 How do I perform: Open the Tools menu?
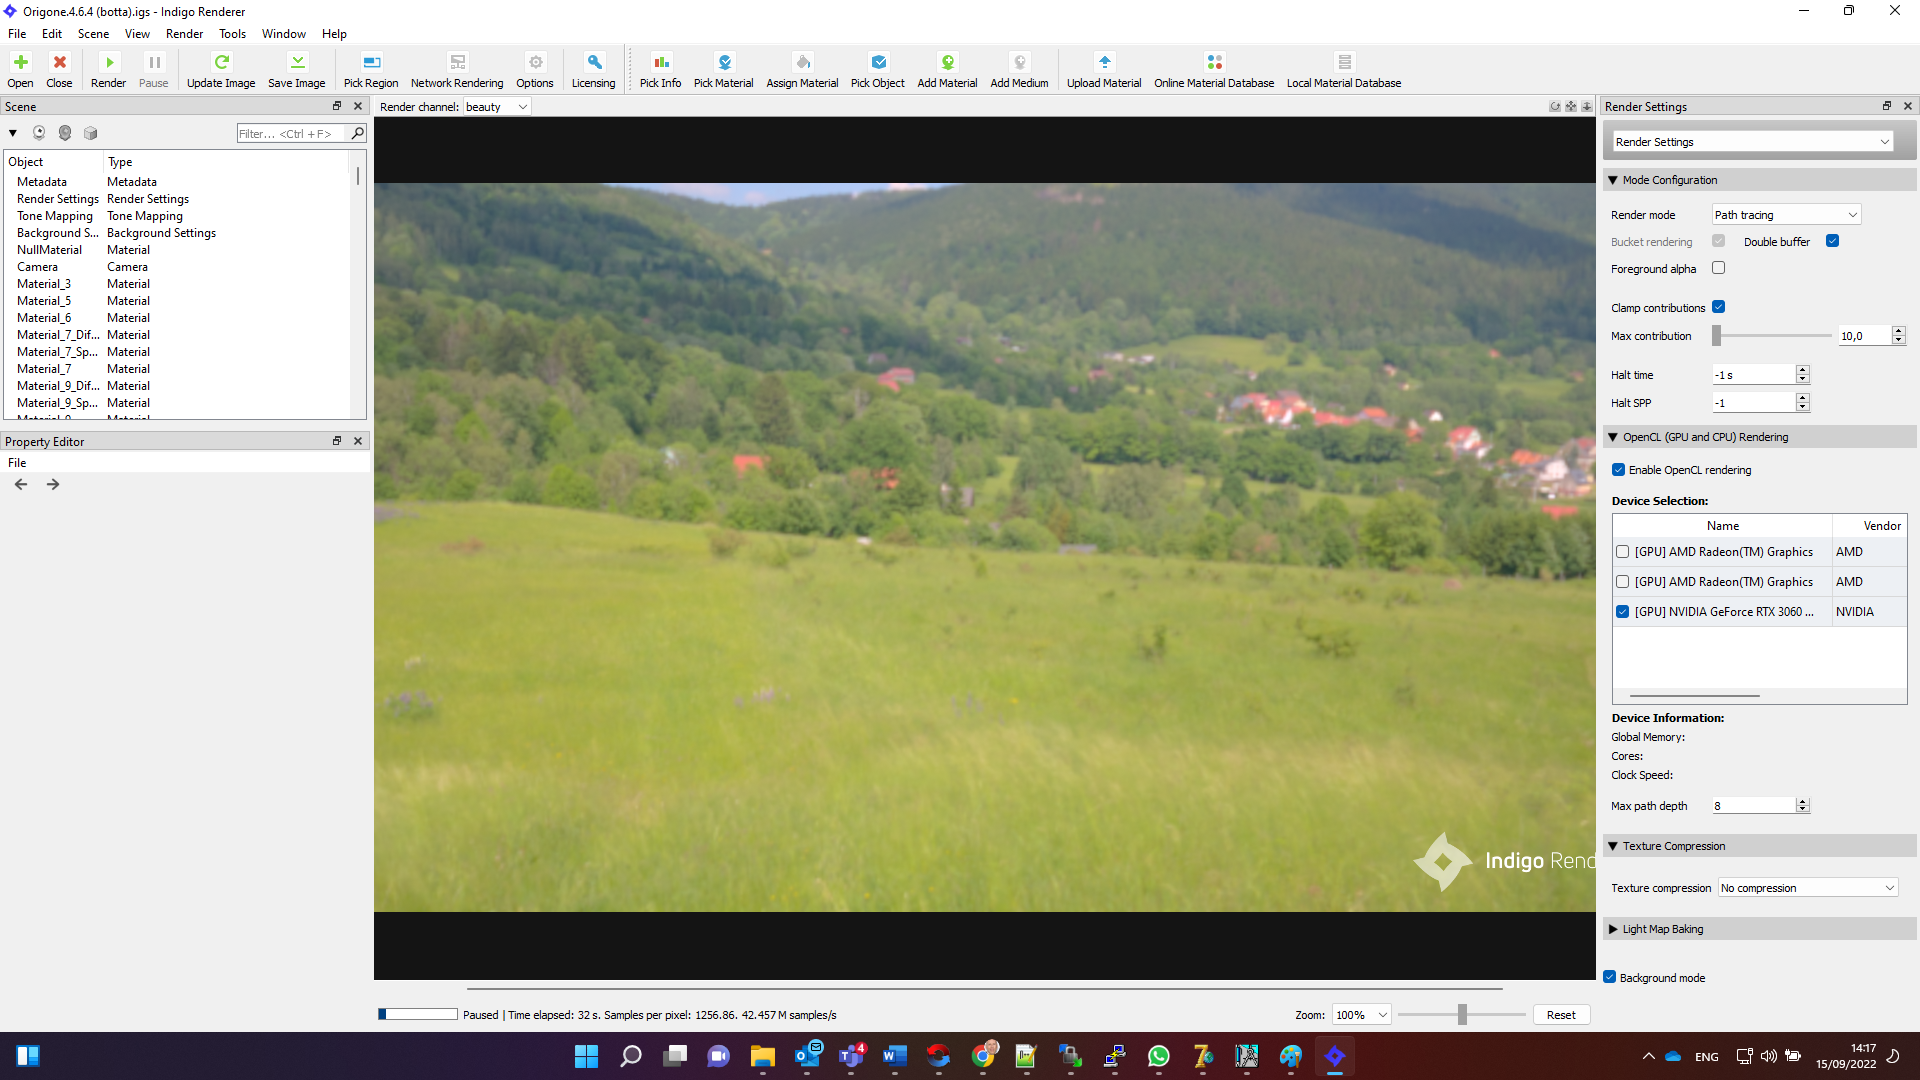(232, 34)
